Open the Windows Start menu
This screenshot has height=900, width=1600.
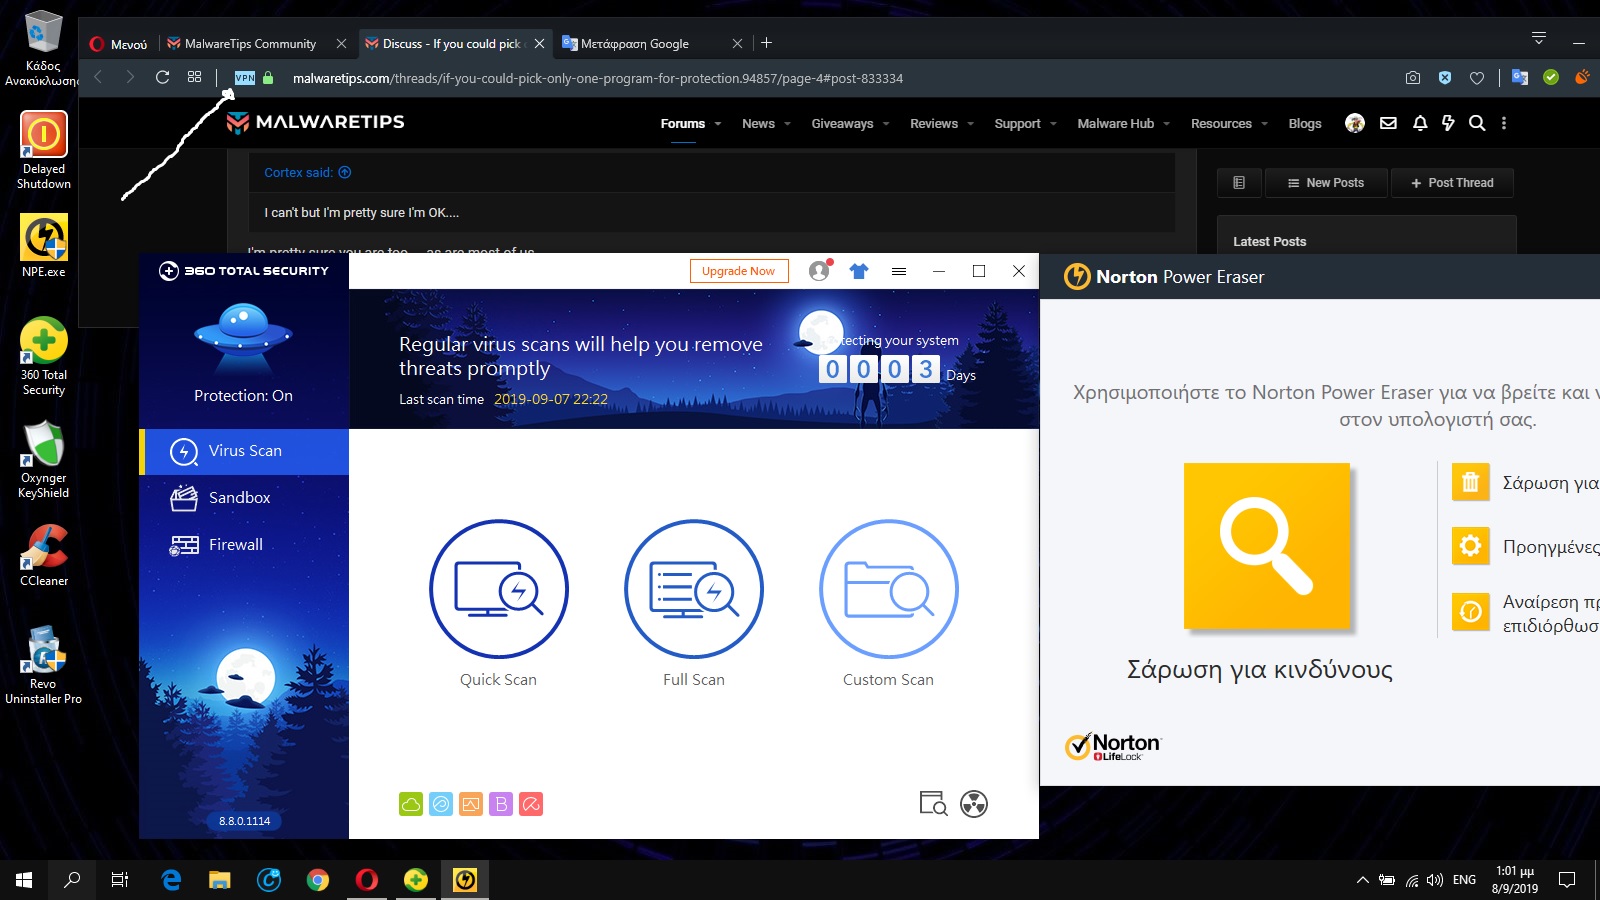pyautogui.click(x=24, y=880)
